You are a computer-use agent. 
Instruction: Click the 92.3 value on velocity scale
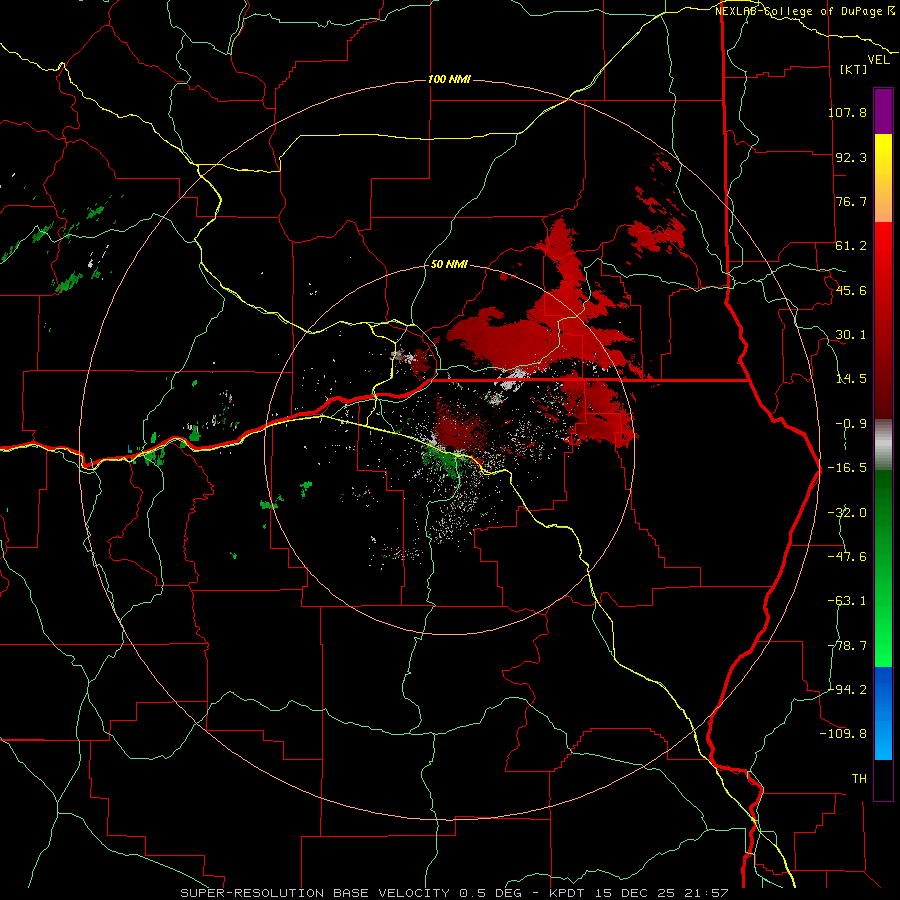[851, 157]
